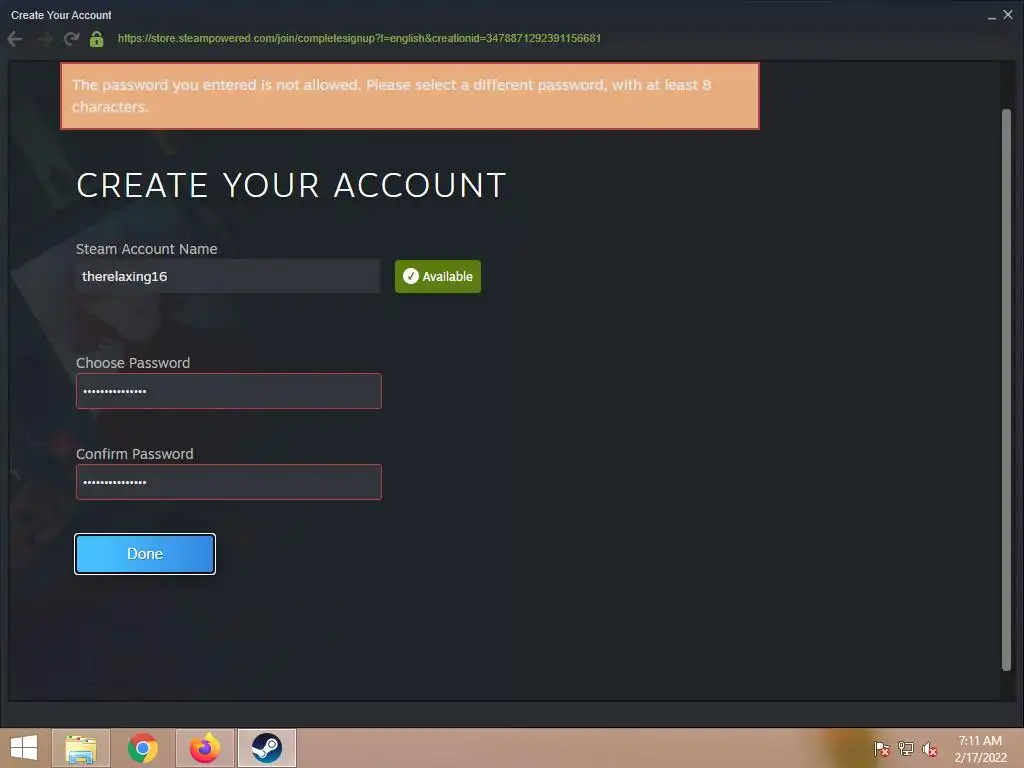Viewport: 1024px width, 768px height.
Task: Close the Create Your Account window
Action: coord(1008,14)
